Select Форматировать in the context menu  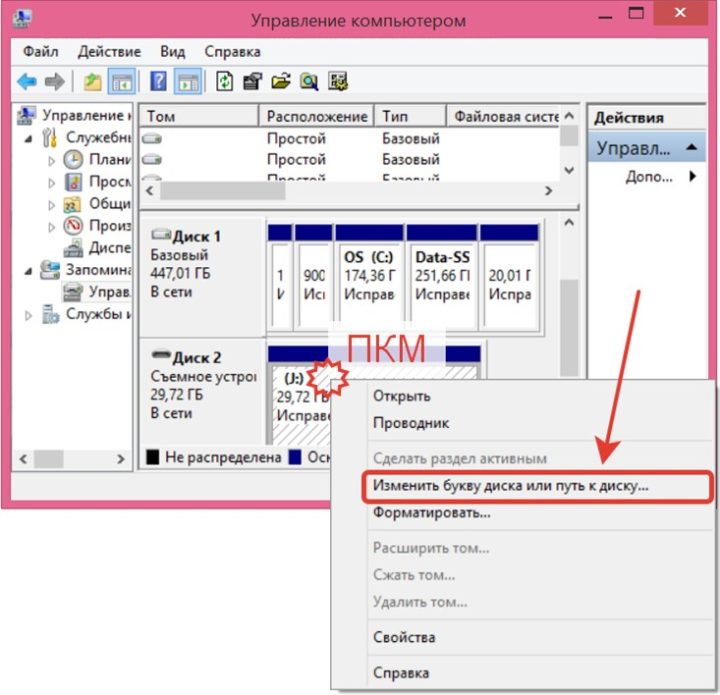431,513
